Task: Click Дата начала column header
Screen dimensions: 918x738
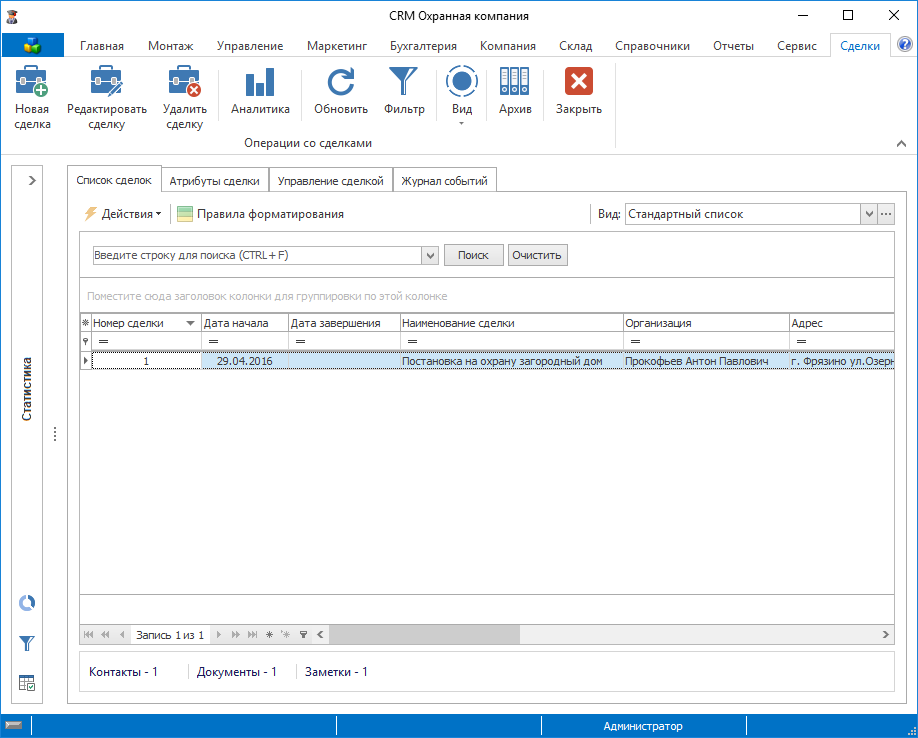Action: point(245,323)
